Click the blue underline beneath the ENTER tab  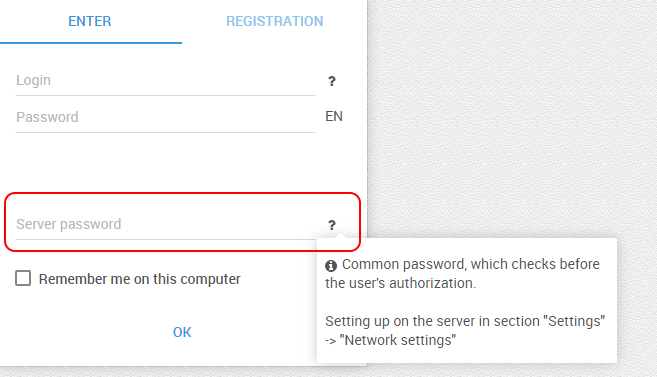(x=91, y=43)
